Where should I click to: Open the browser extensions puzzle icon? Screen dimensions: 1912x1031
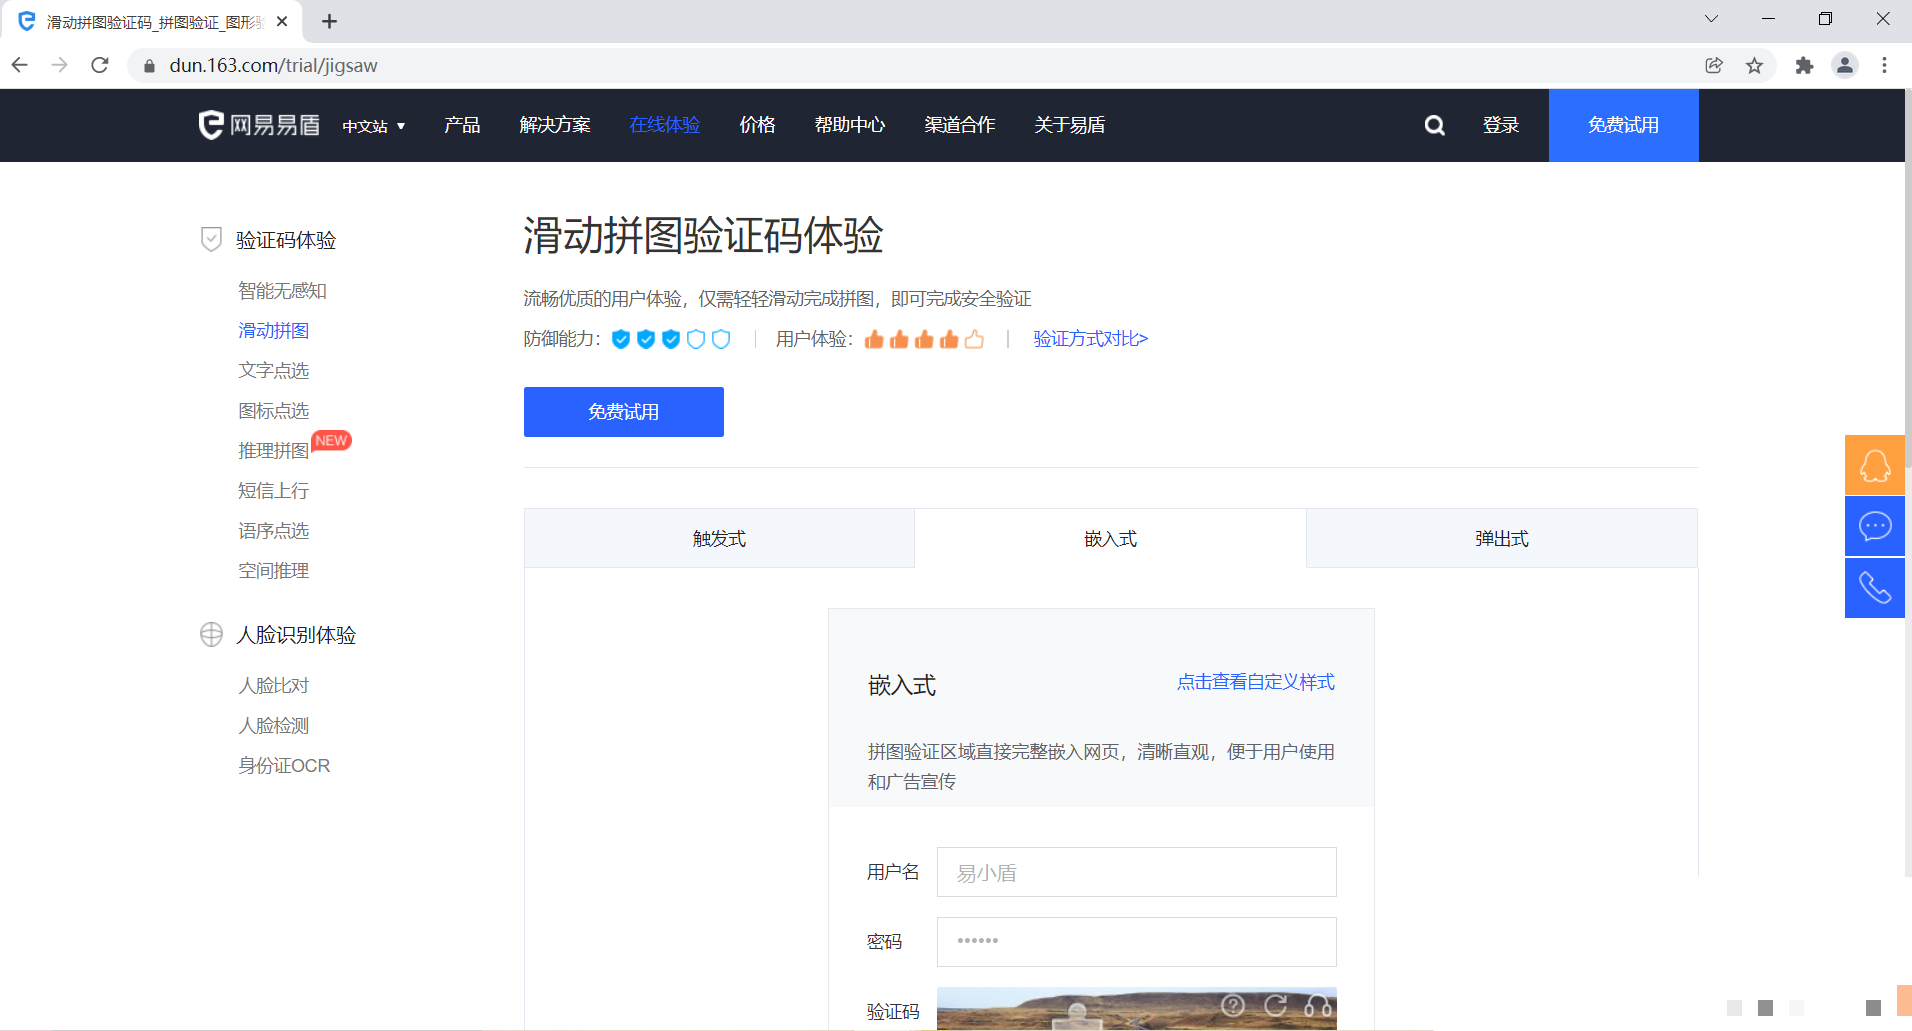point(1804,66)
